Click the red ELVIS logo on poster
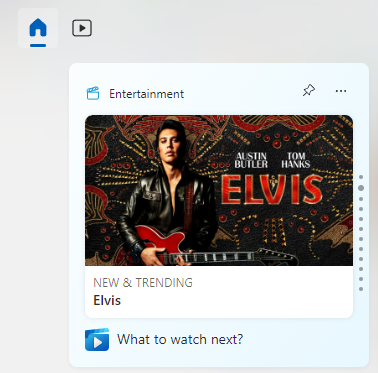 272,189
